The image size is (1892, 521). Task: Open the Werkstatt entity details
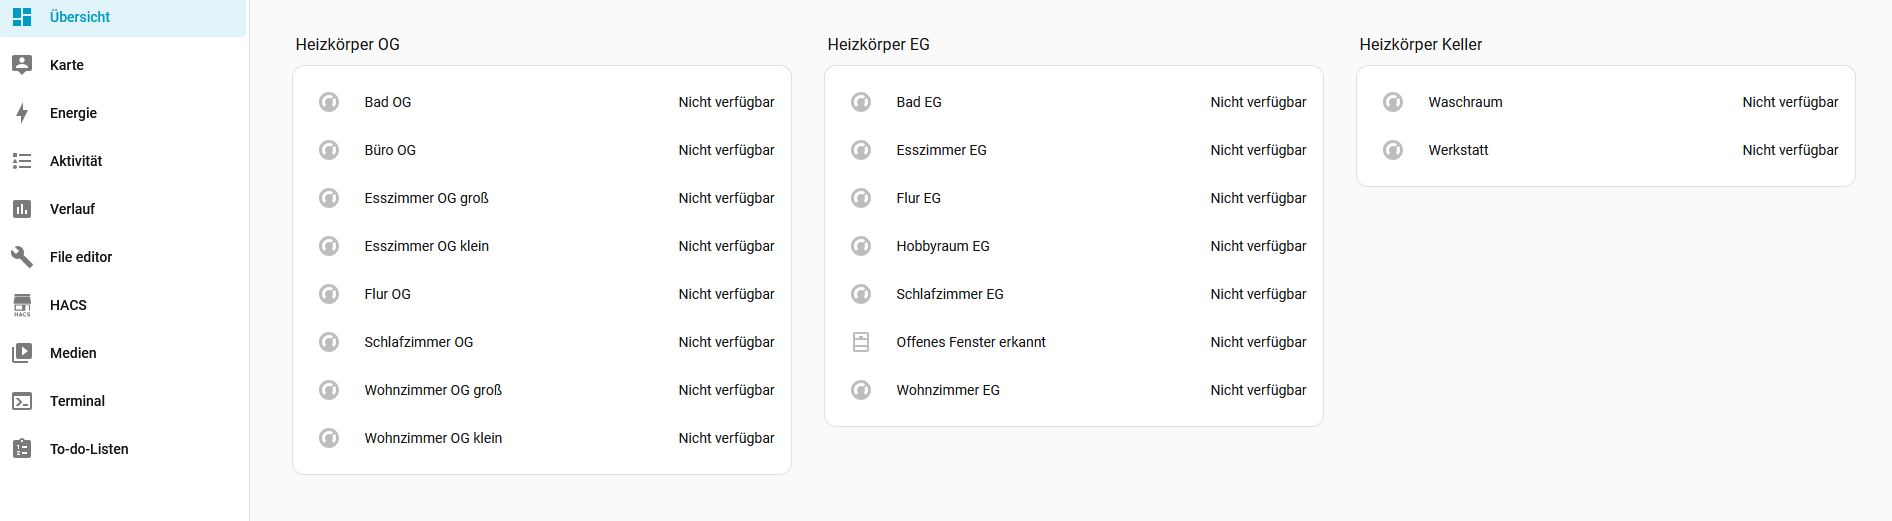[1458, 150]
